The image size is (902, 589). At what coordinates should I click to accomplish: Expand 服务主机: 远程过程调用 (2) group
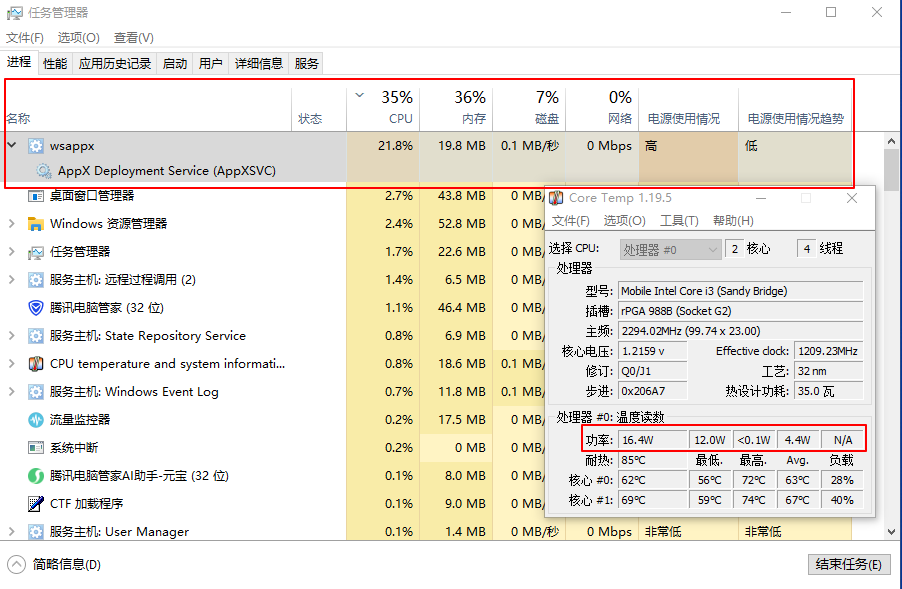[x=12, y=280]
